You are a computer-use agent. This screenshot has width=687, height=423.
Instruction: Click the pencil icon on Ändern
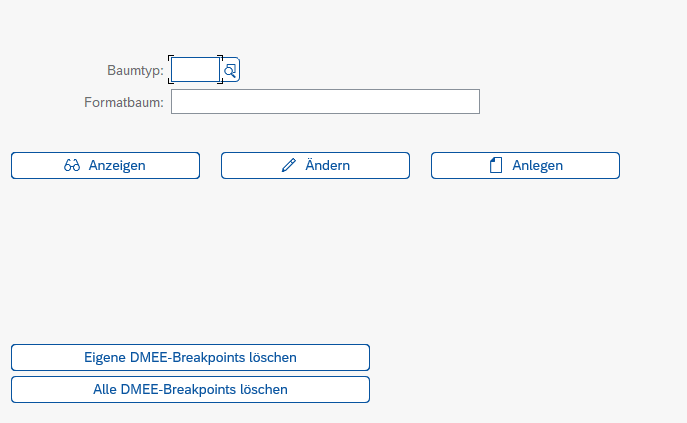click(x=289, y=166)
